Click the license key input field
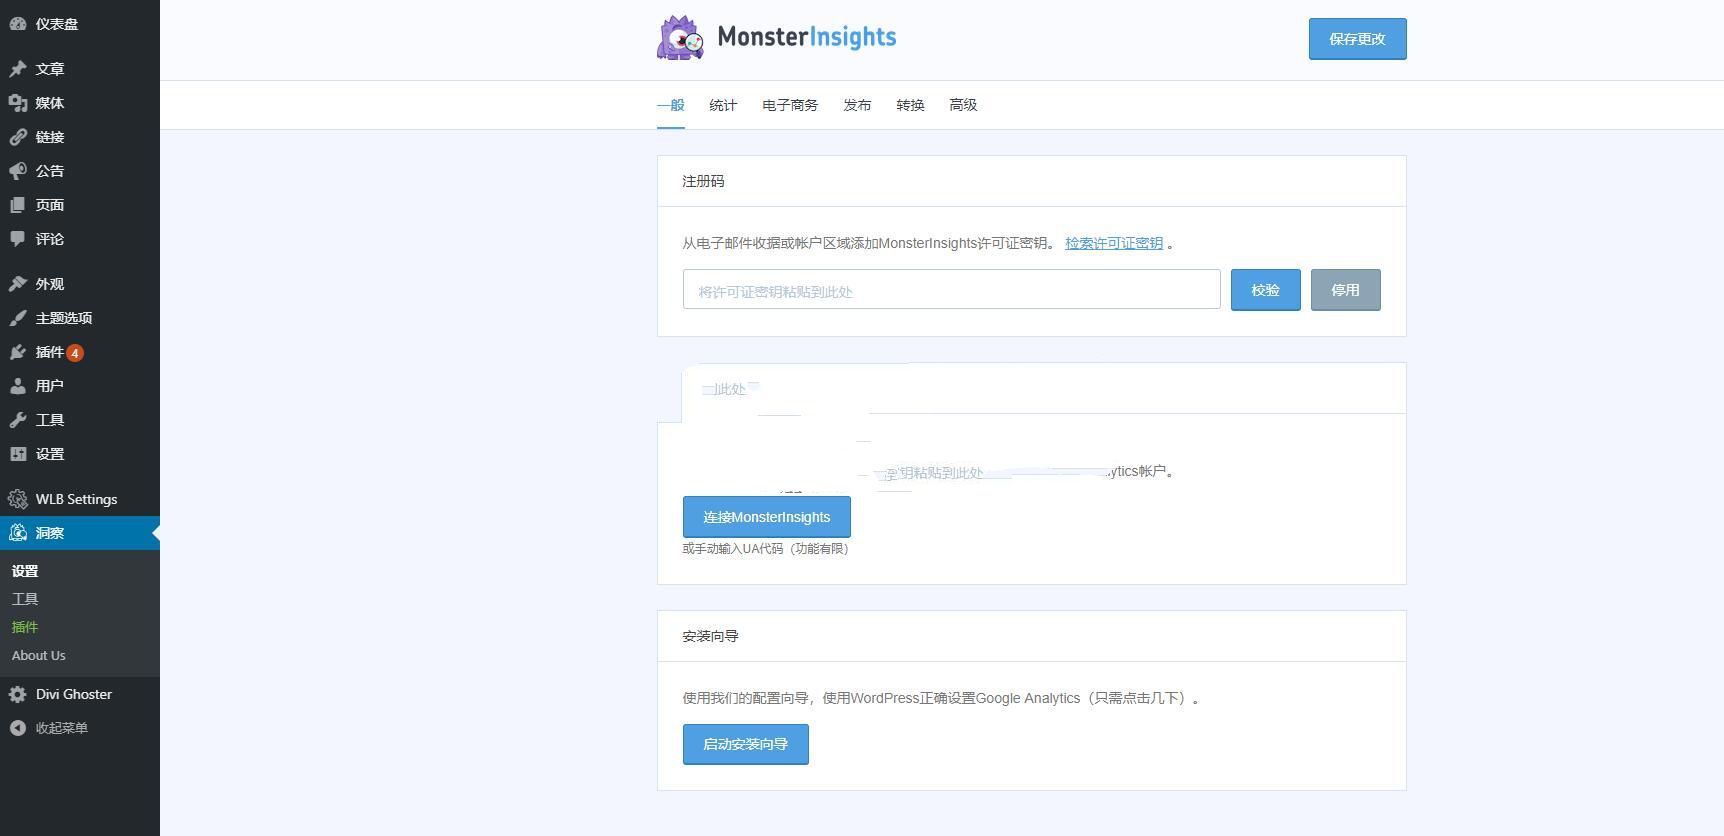The width and height of the screenshot is (1724, 836). click(951, 290)
